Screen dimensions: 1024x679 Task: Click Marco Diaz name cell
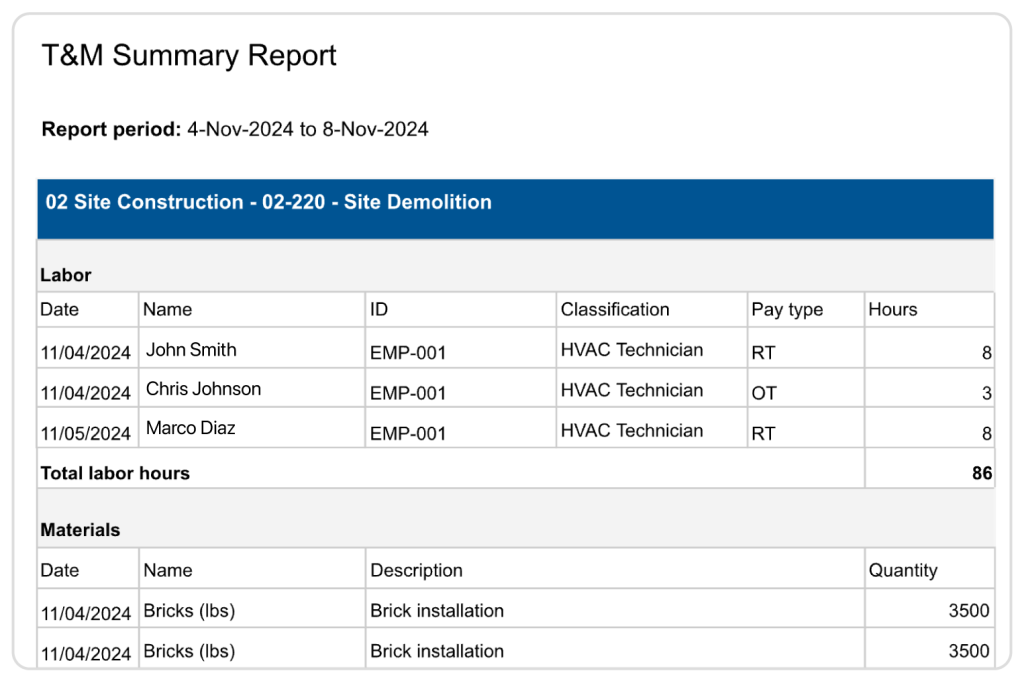(x=190, y=428)
